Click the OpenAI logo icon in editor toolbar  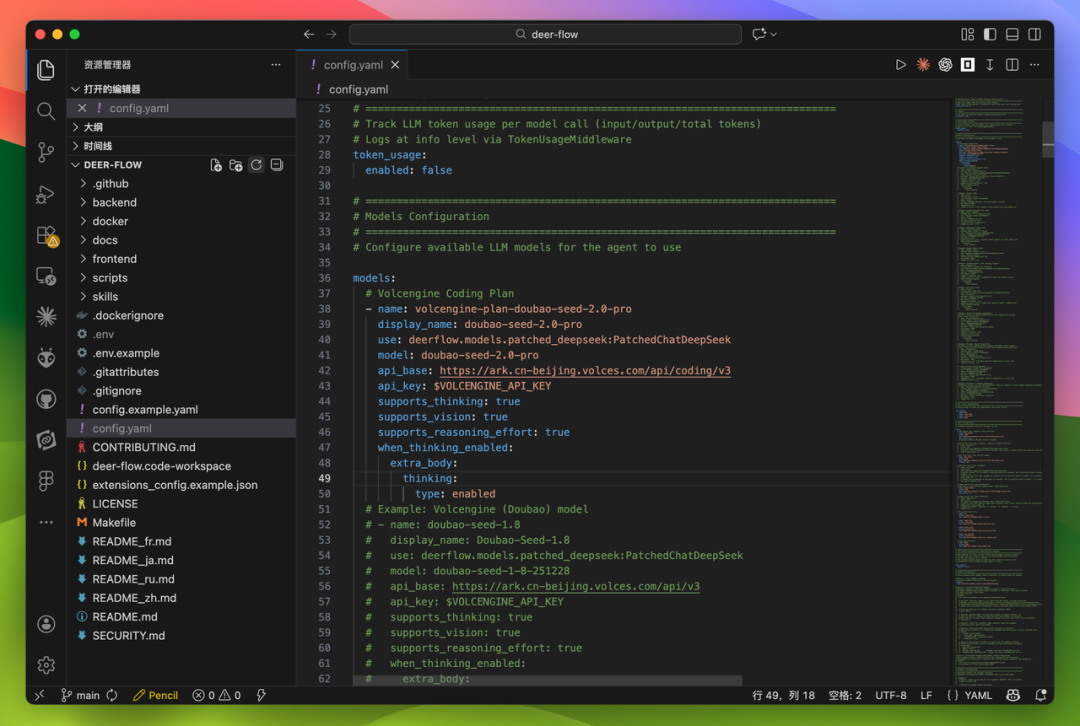(945, 65)
